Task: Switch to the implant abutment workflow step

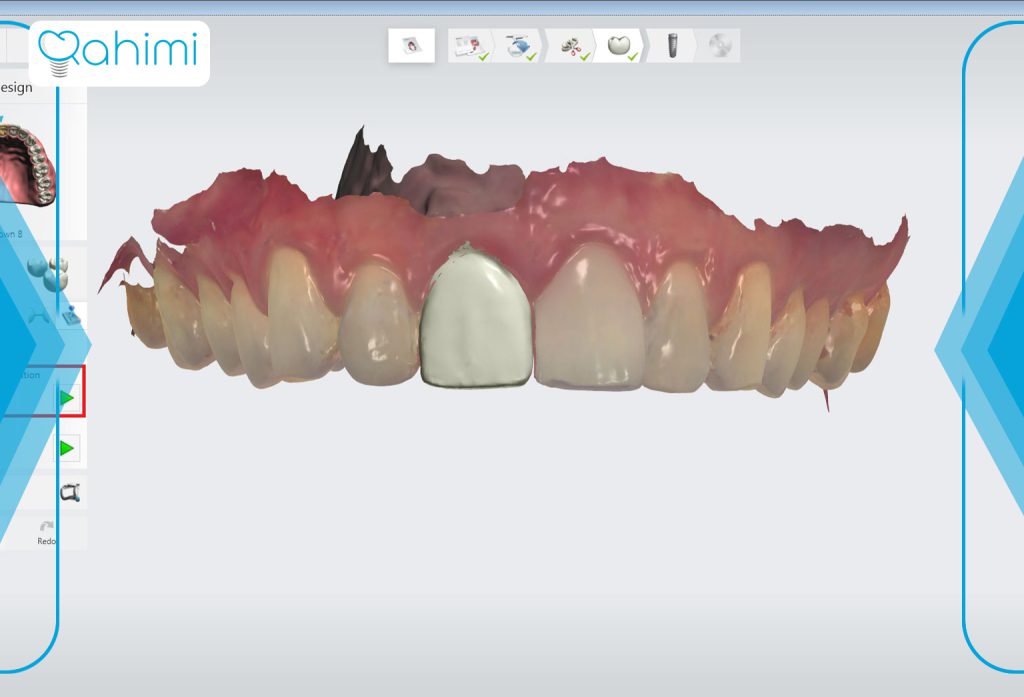Action: (x=671, y=46)
